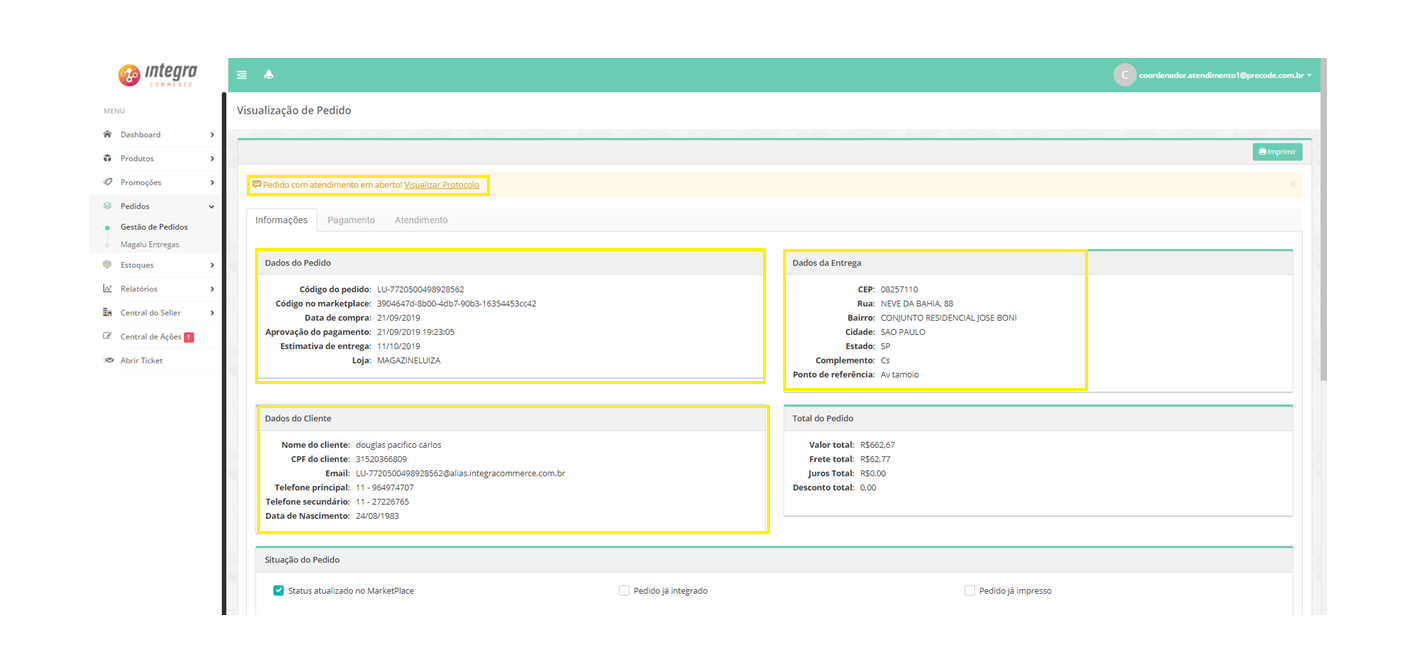Expand the Central do Seller arrow

[x=212, y=313]
